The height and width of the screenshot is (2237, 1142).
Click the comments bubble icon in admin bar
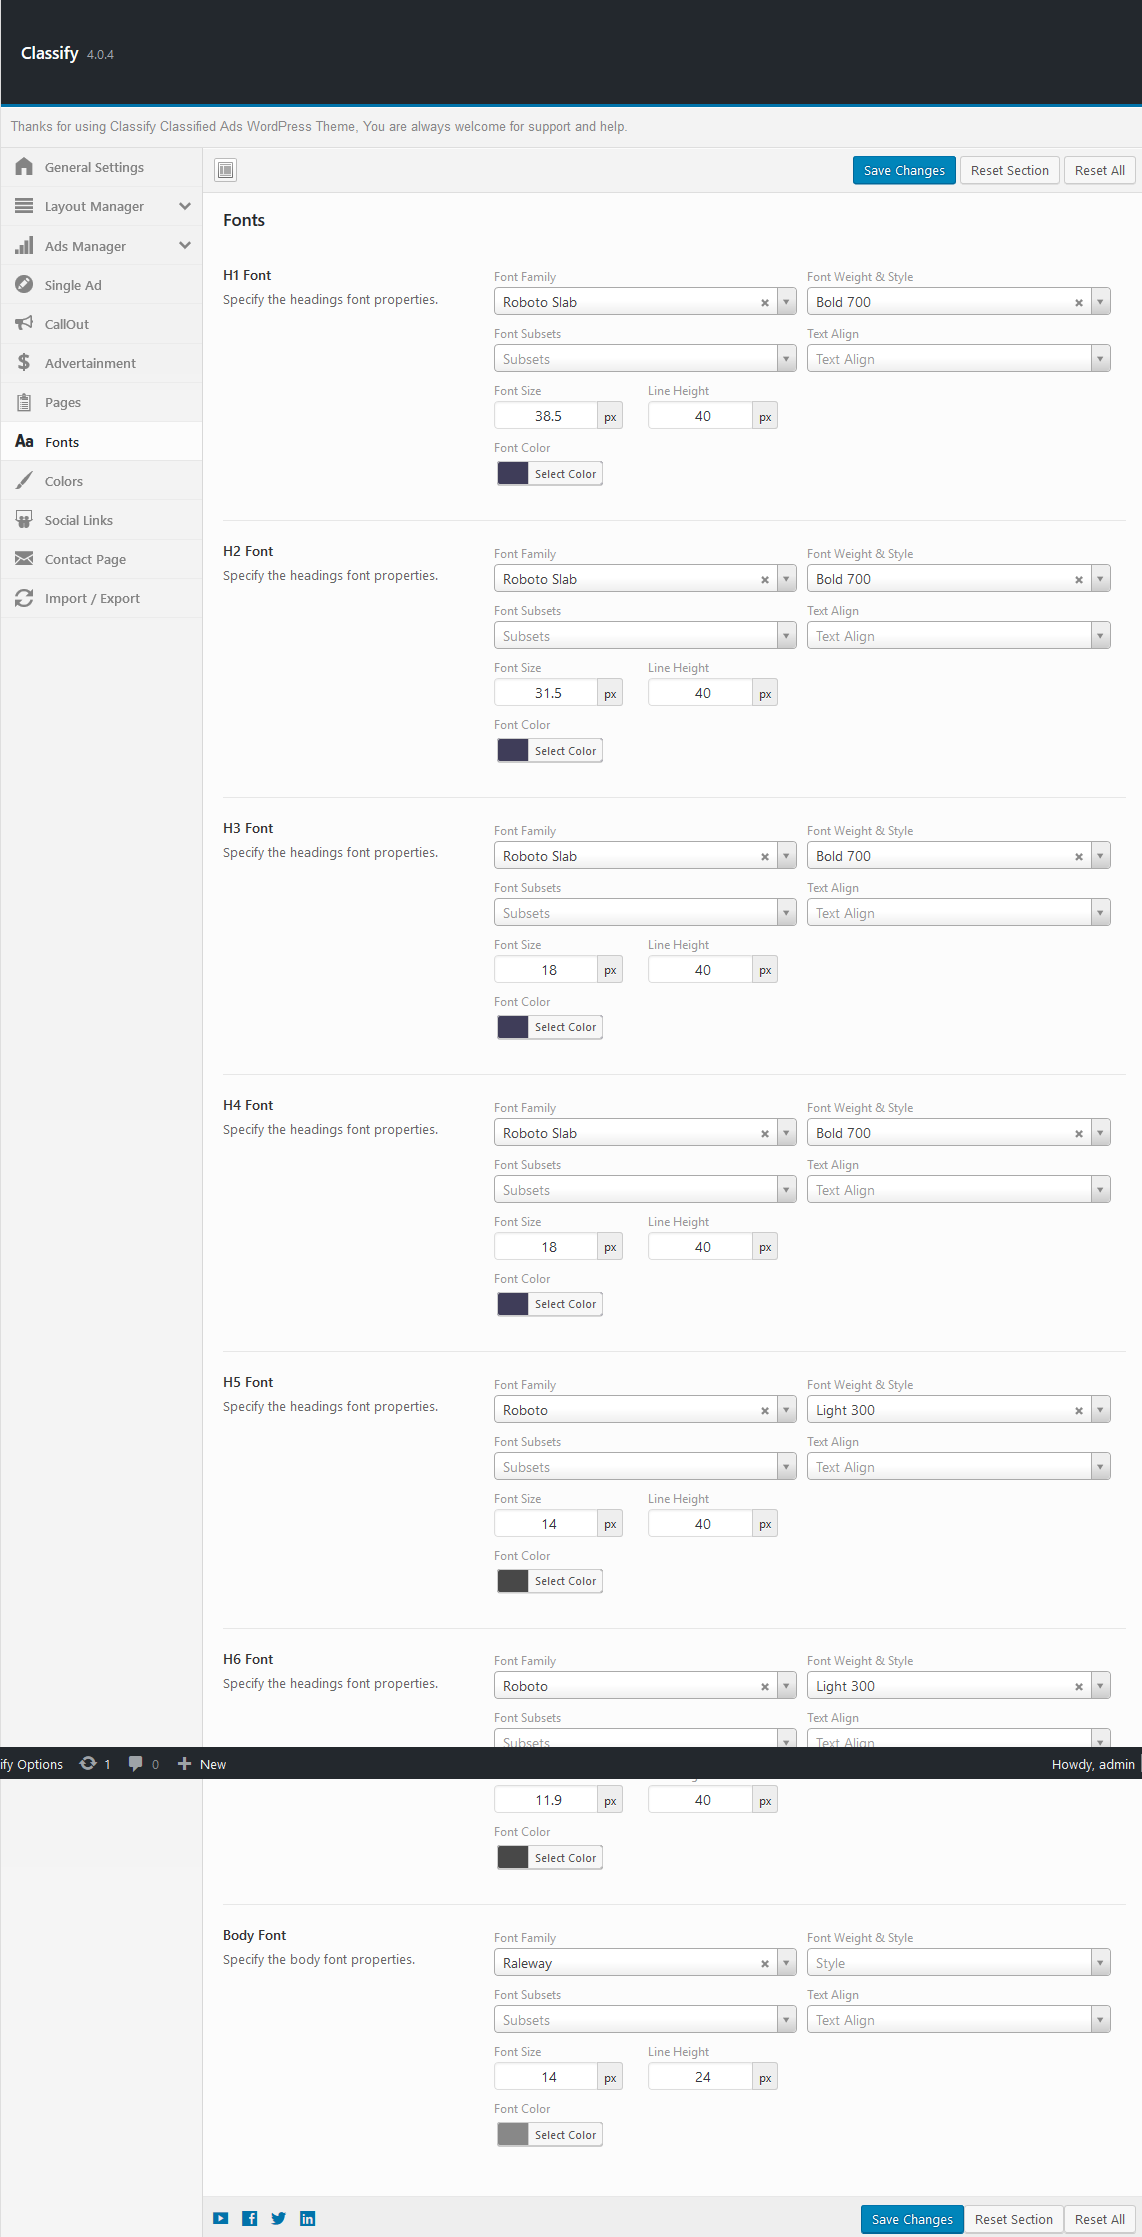click(x=136, y=1764)
